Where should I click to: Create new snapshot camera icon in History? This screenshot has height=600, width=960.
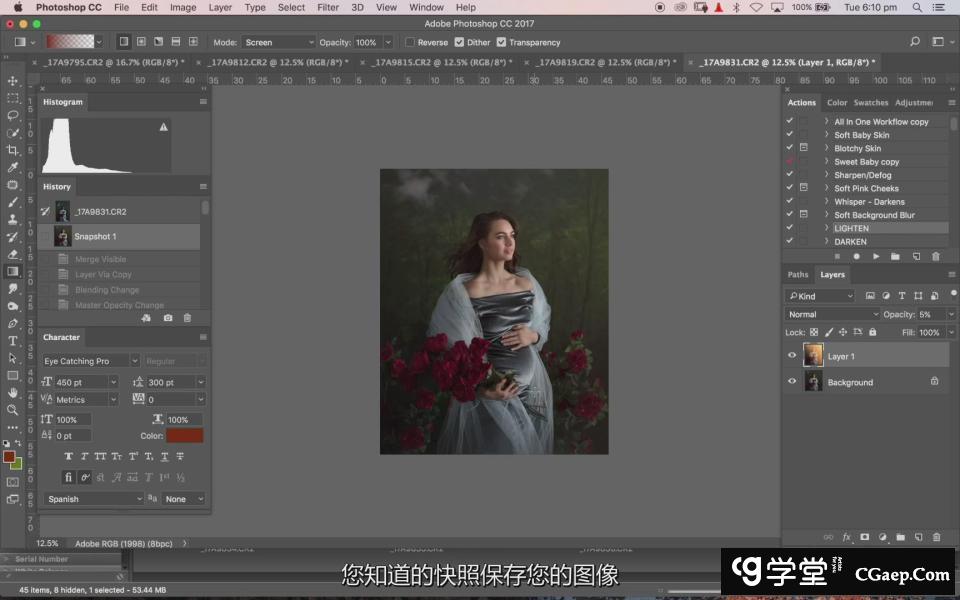(167, 318)
